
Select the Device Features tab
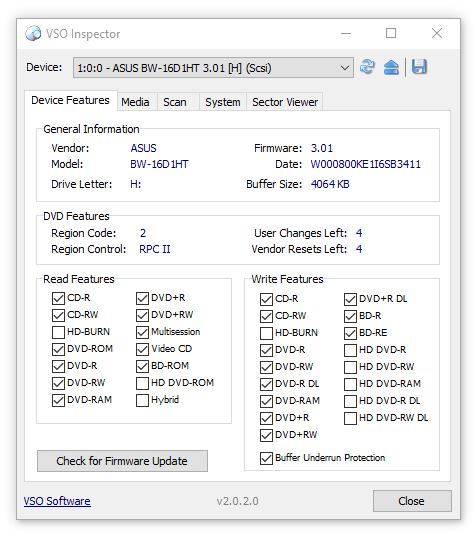[x=70, y=100]
